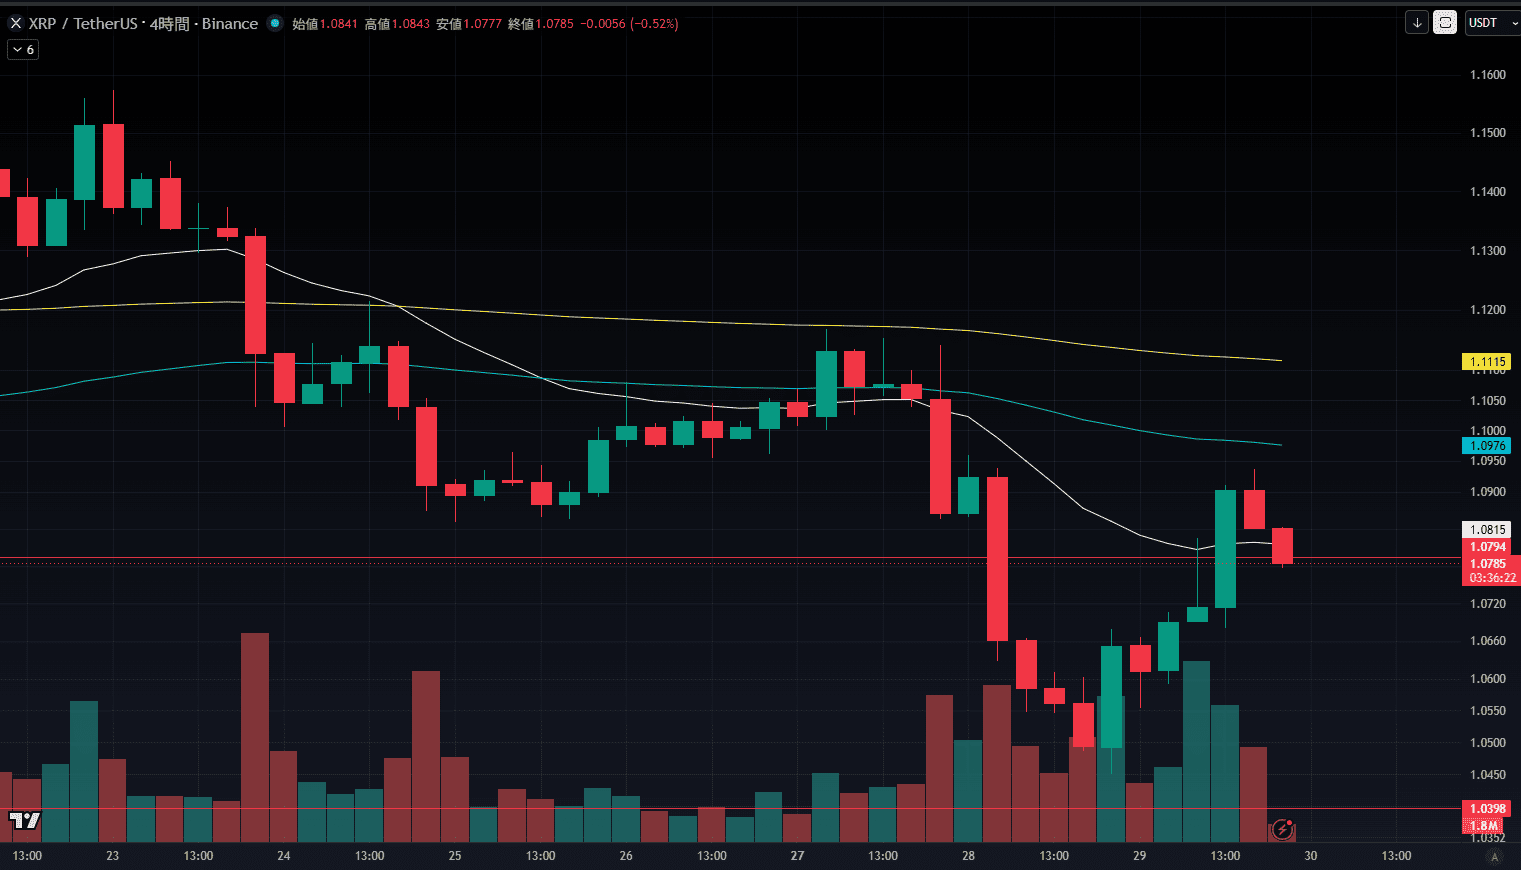
Task: Click the 1.1300 price scale label
Action: point(1487,251)
